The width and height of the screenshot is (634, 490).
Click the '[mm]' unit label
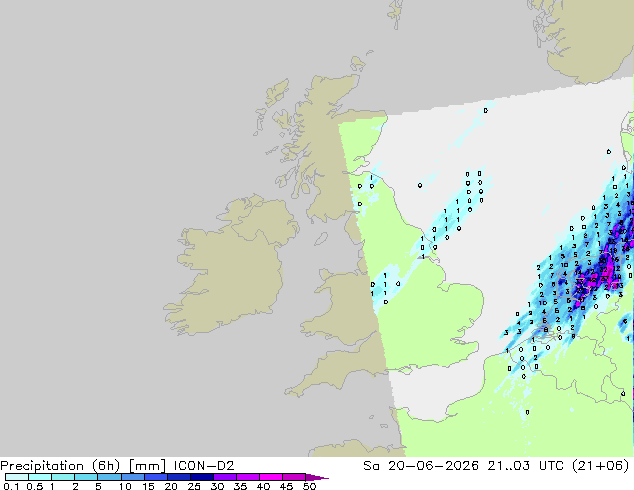coord(147,466)
